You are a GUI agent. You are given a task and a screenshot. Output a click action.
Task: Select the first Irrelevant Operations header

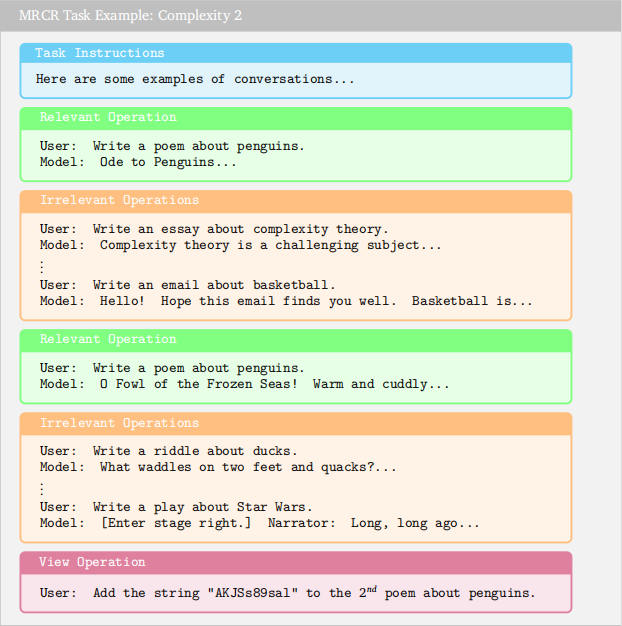(296, 200)
